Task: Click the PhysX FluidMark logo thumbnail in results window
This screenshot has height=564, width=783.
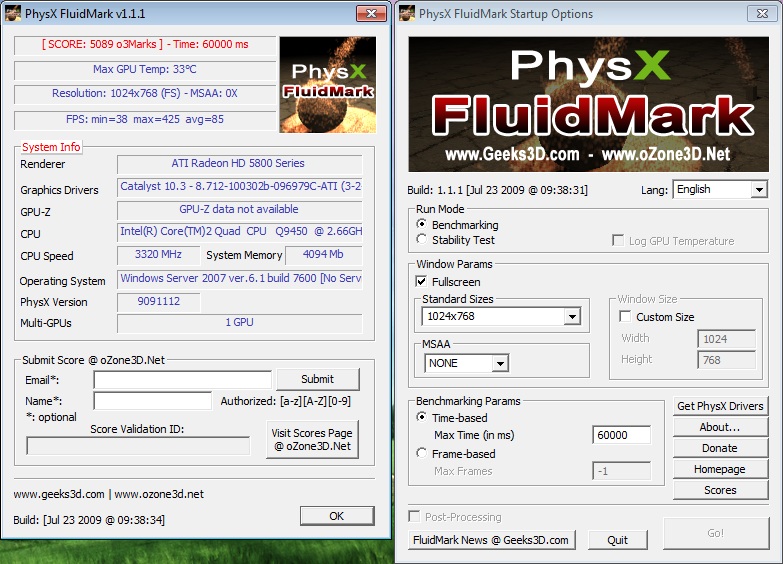Action: [328, 84]
